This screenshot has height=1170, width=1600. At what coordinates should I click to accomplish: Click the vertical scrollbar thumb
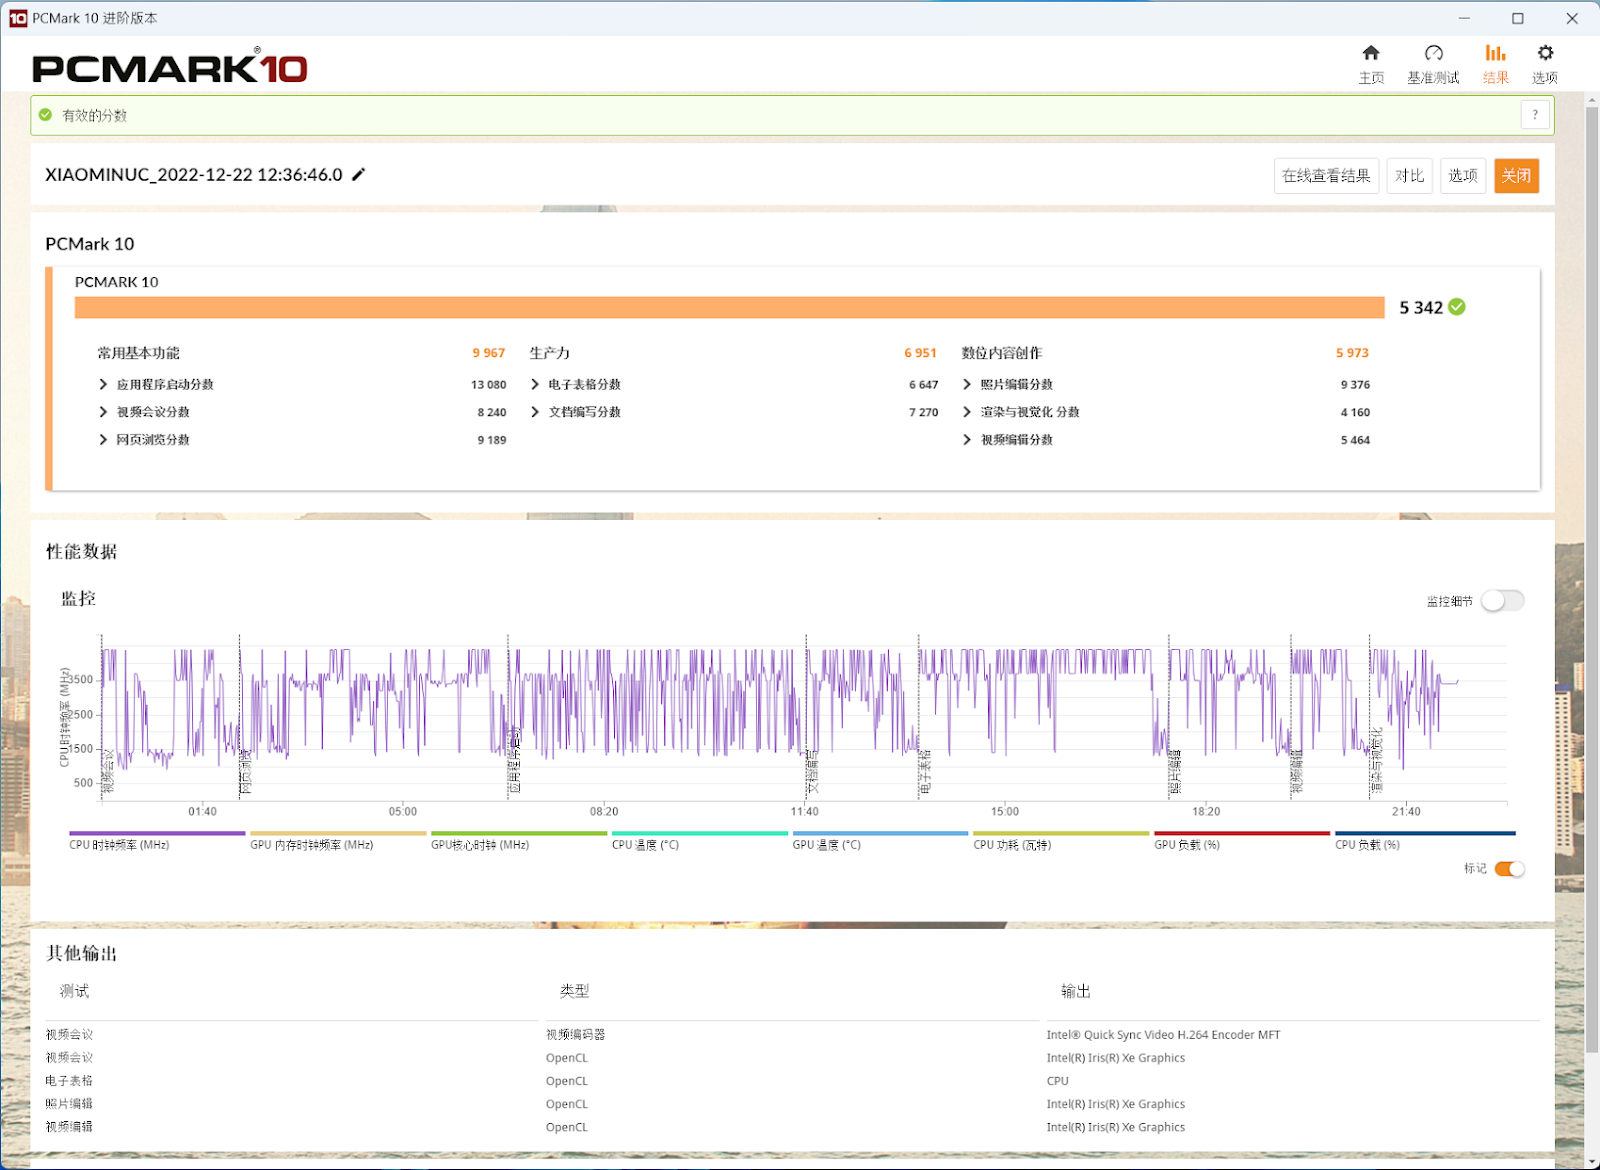pyautogui.click(x=1592, y=580)
